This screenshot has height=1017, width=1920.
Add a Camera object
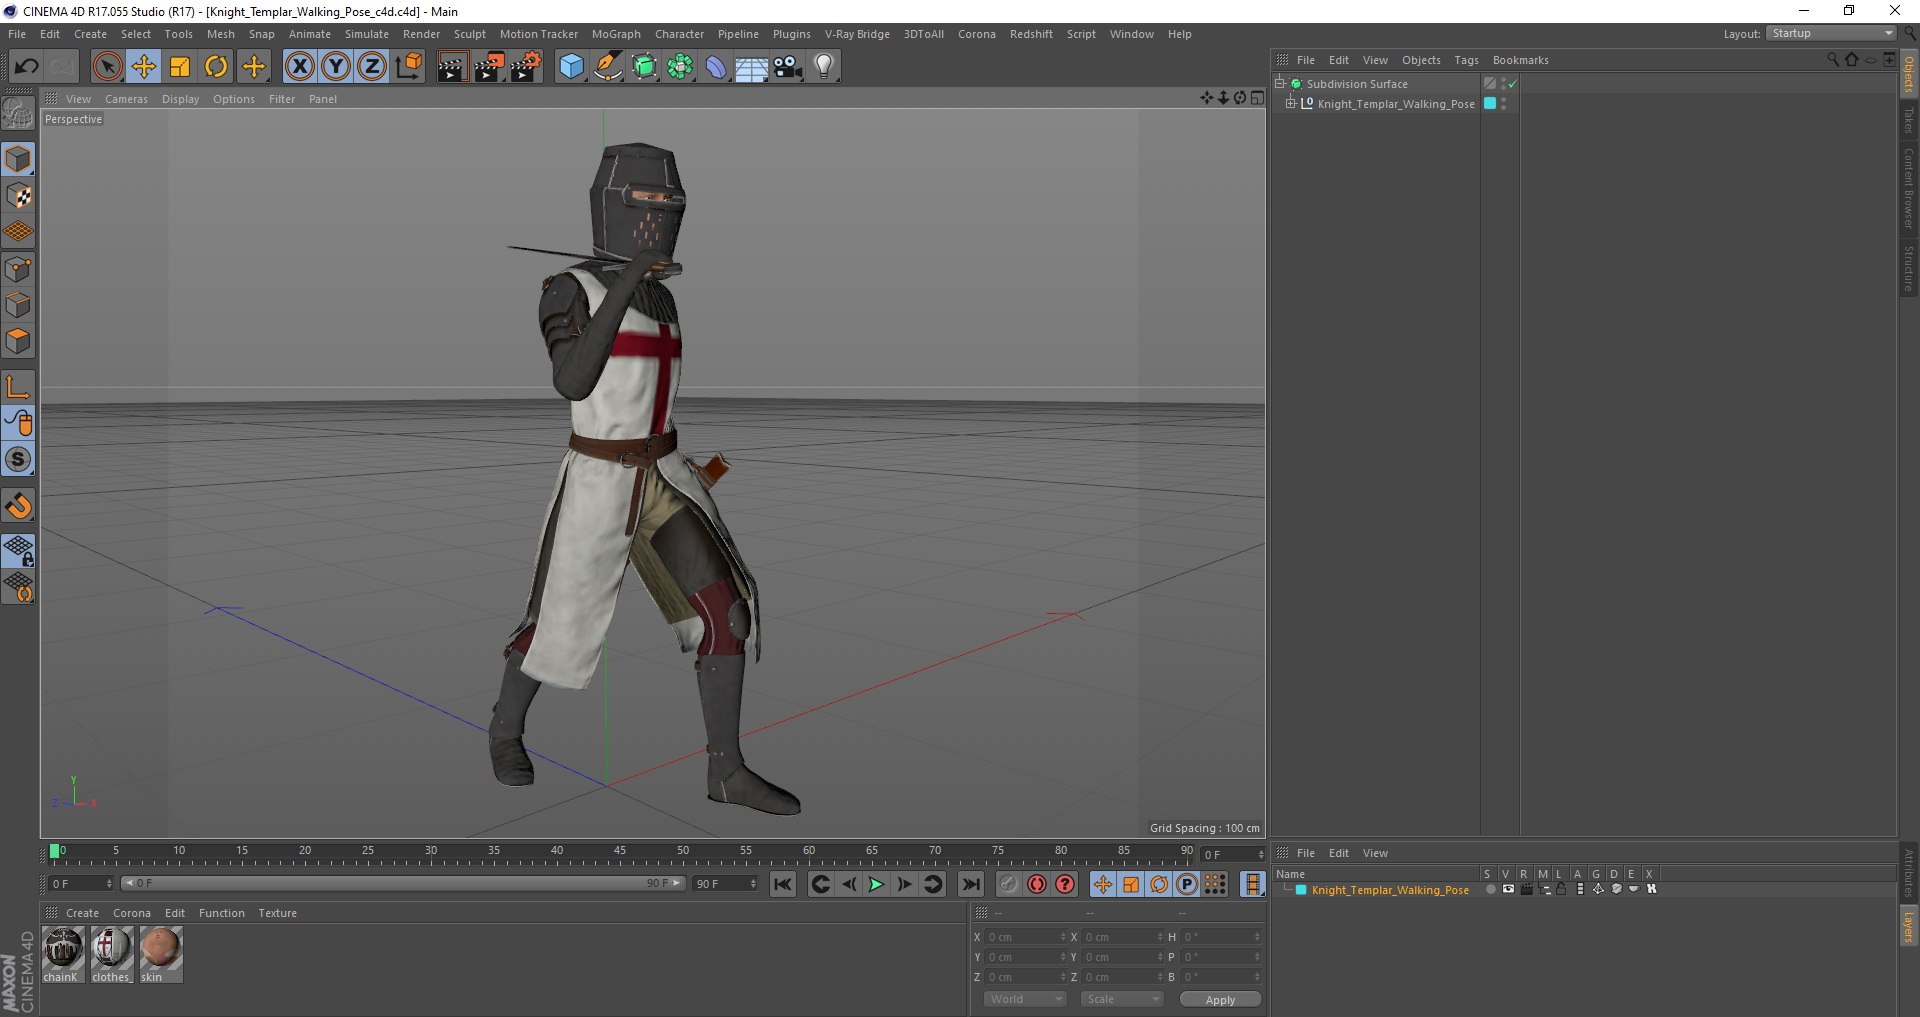tap(788, 67)
